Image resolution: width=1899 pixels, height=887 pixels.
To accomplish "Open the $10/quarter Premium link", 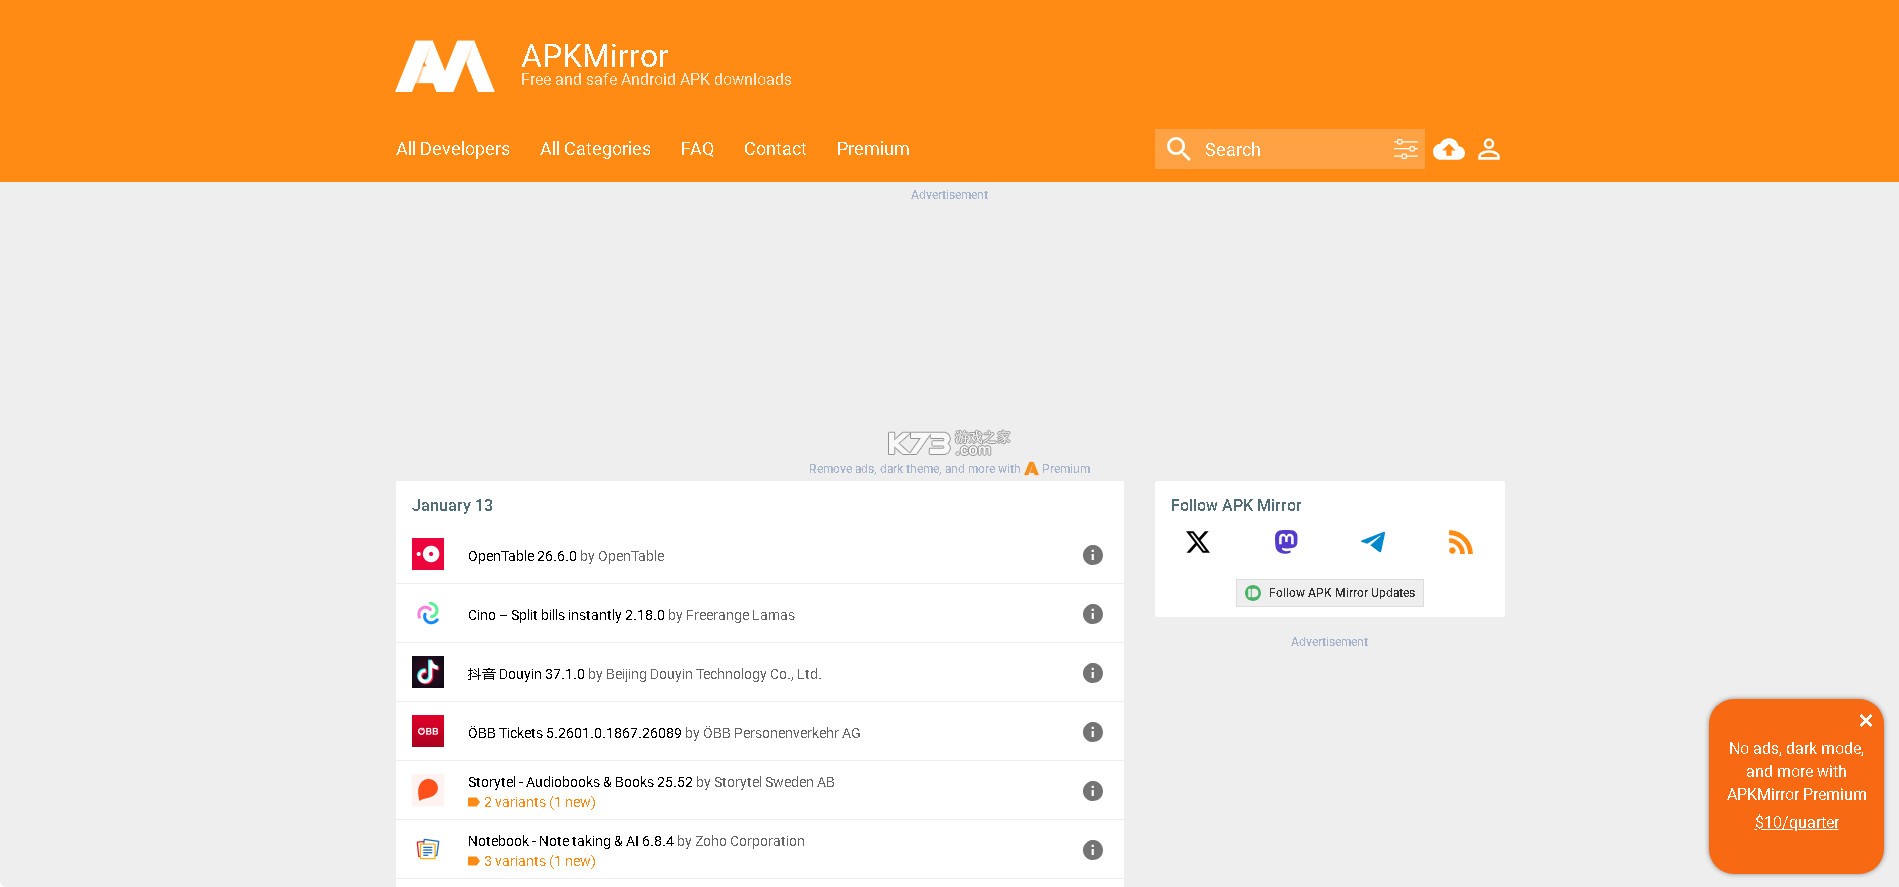I will pos(1796,822).
